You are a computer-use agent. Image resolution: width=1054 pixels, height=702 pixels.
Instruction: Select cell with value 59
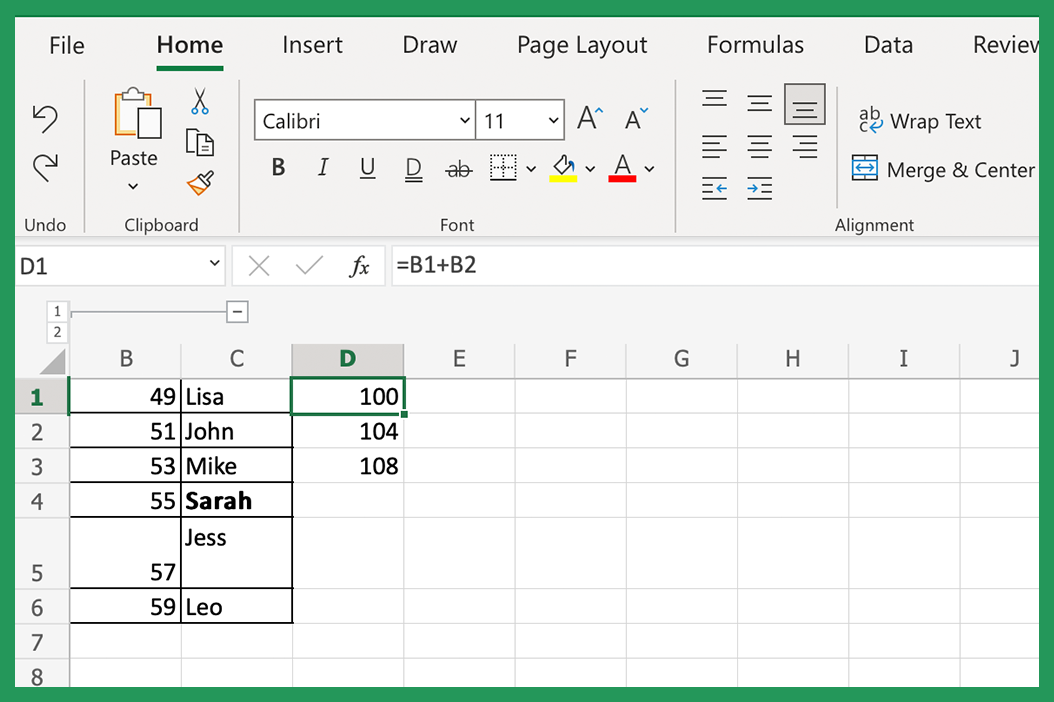click(126, 607)
